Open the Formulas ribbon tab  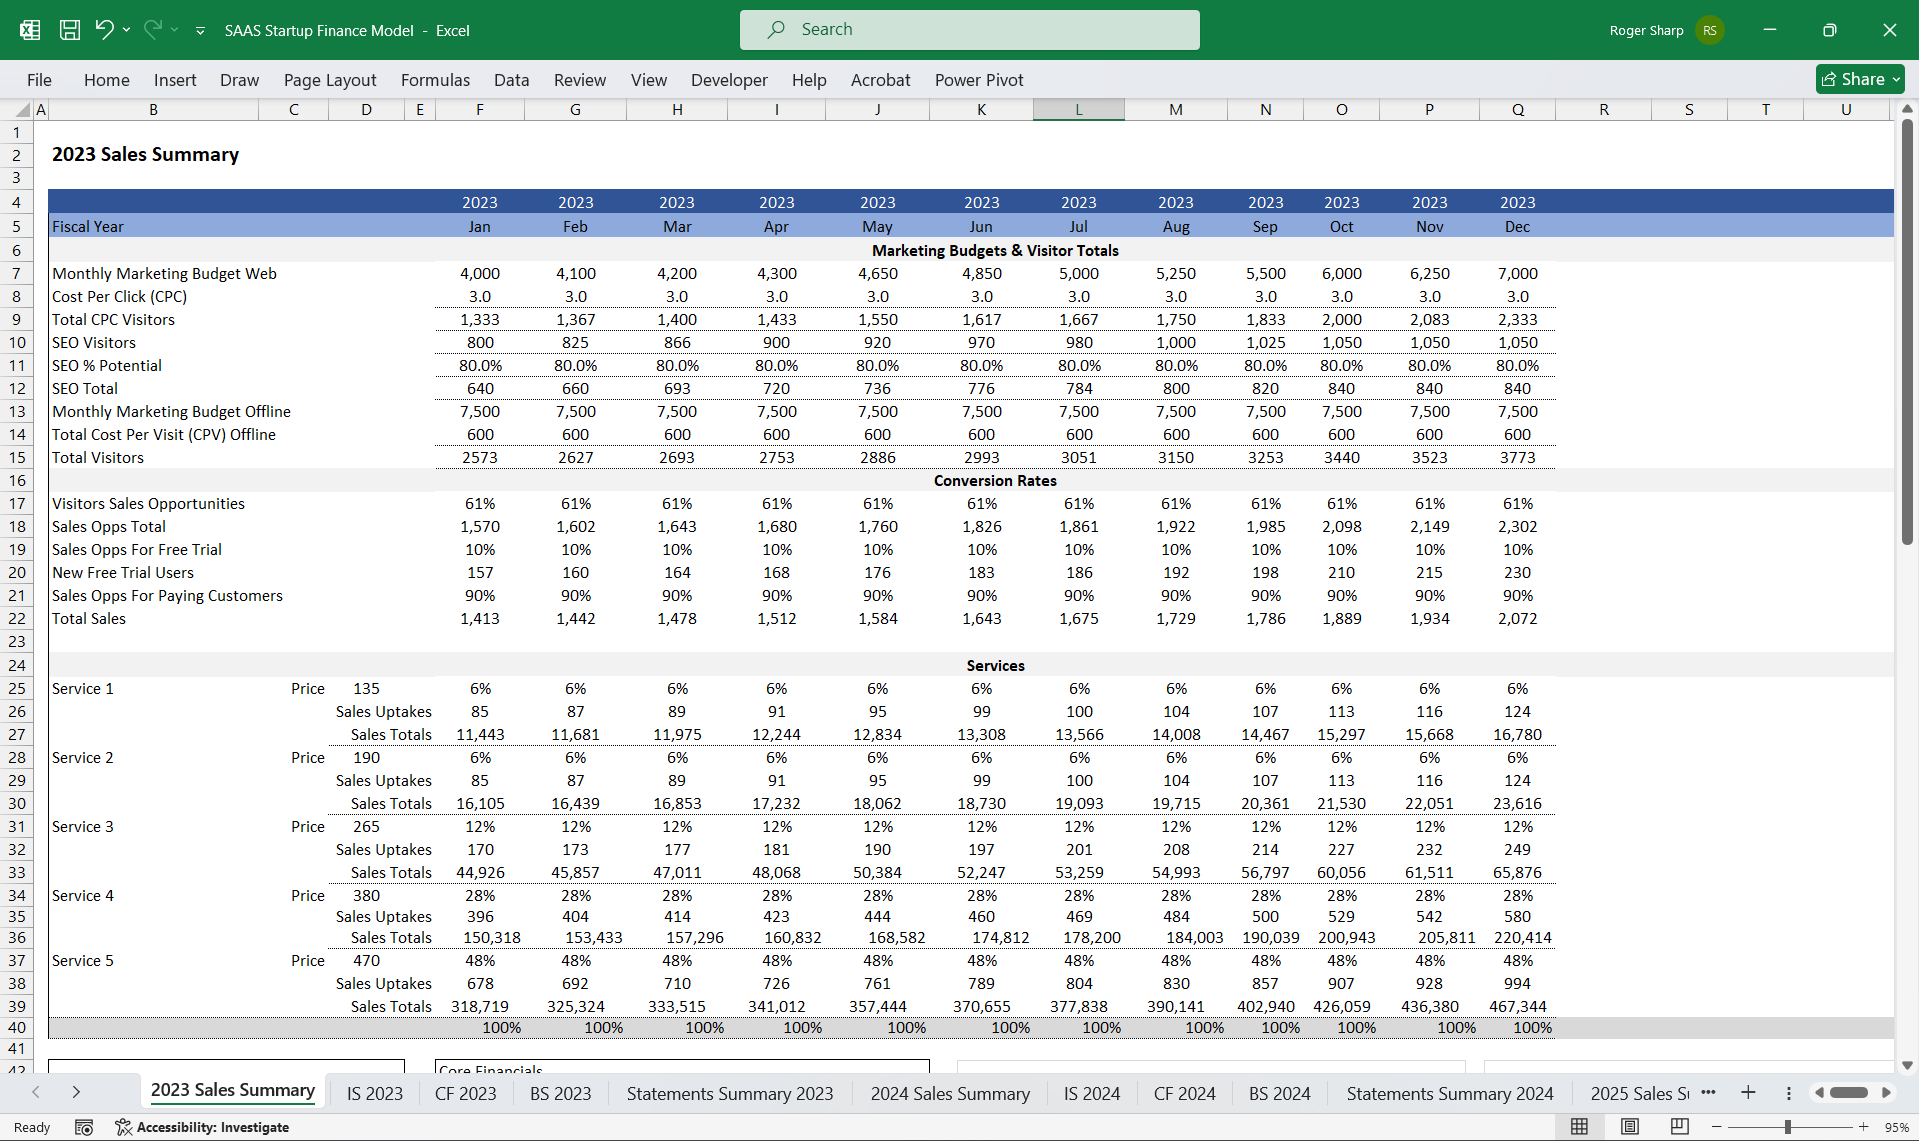pos(435,80)
